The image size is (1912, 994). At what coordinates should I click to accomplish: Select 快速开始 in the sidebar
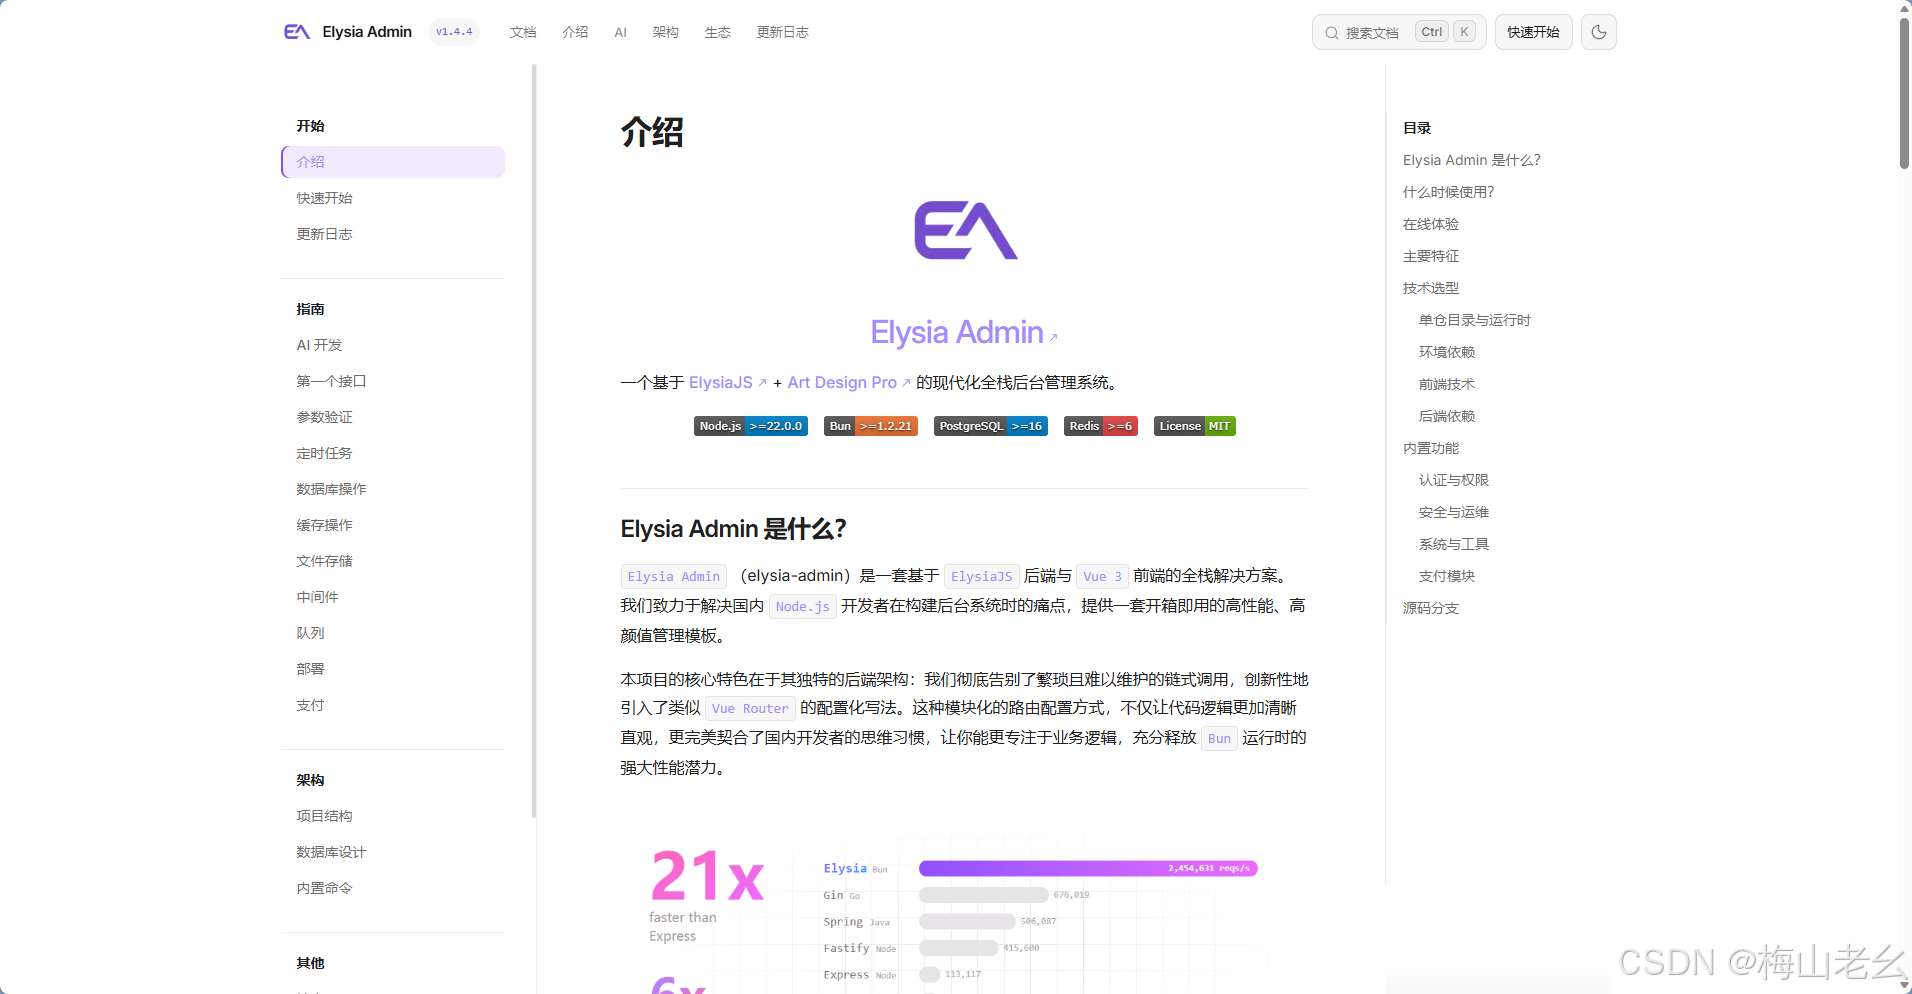[324, 198]
